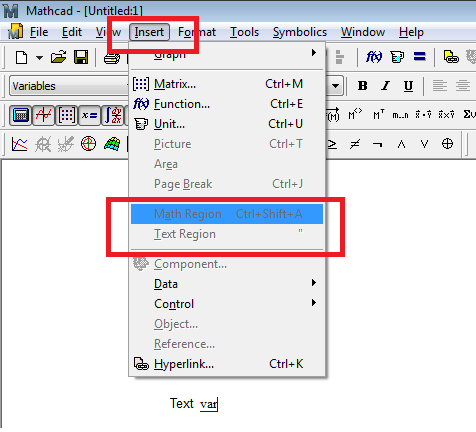
Task: Toggle bold formatting button
Action: pos(363,86)
